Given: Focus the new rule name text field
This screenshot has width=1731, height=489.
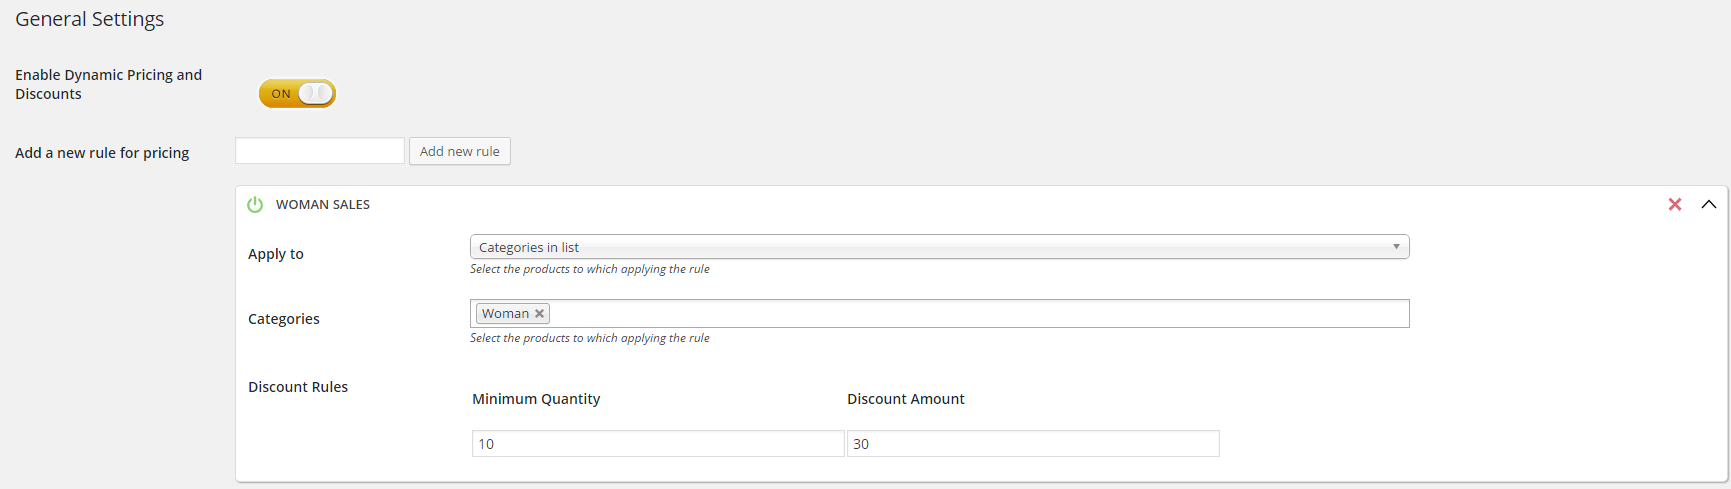Looking at the screenshot, I should [320, 151].
